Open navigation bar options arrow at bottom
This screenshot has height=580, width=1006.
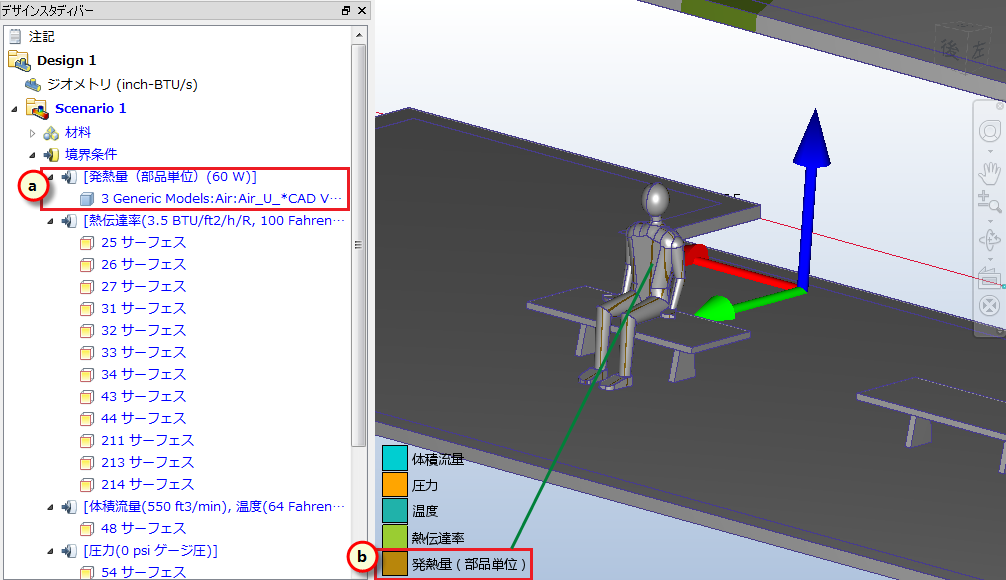1000,331
